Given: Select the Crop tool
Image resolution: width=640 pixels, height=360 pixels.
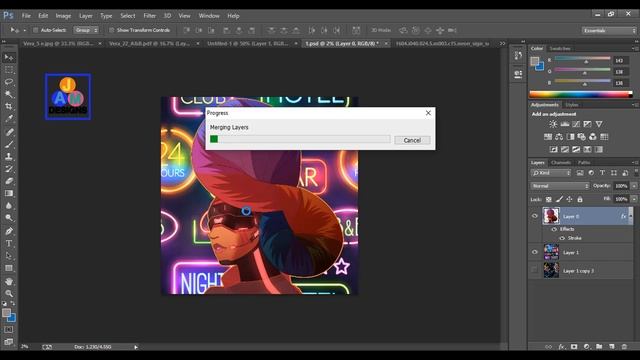Looking at the screenshot, I should point(9,107).
